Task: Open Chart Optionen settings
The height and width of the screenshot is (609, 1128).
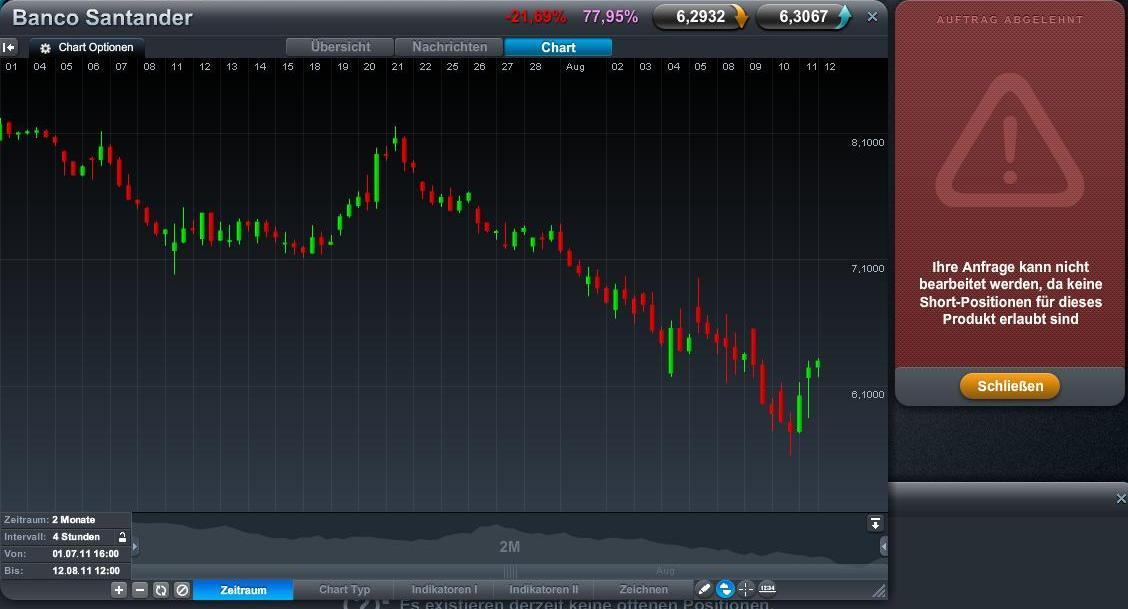Action: (x=87, y=47)
